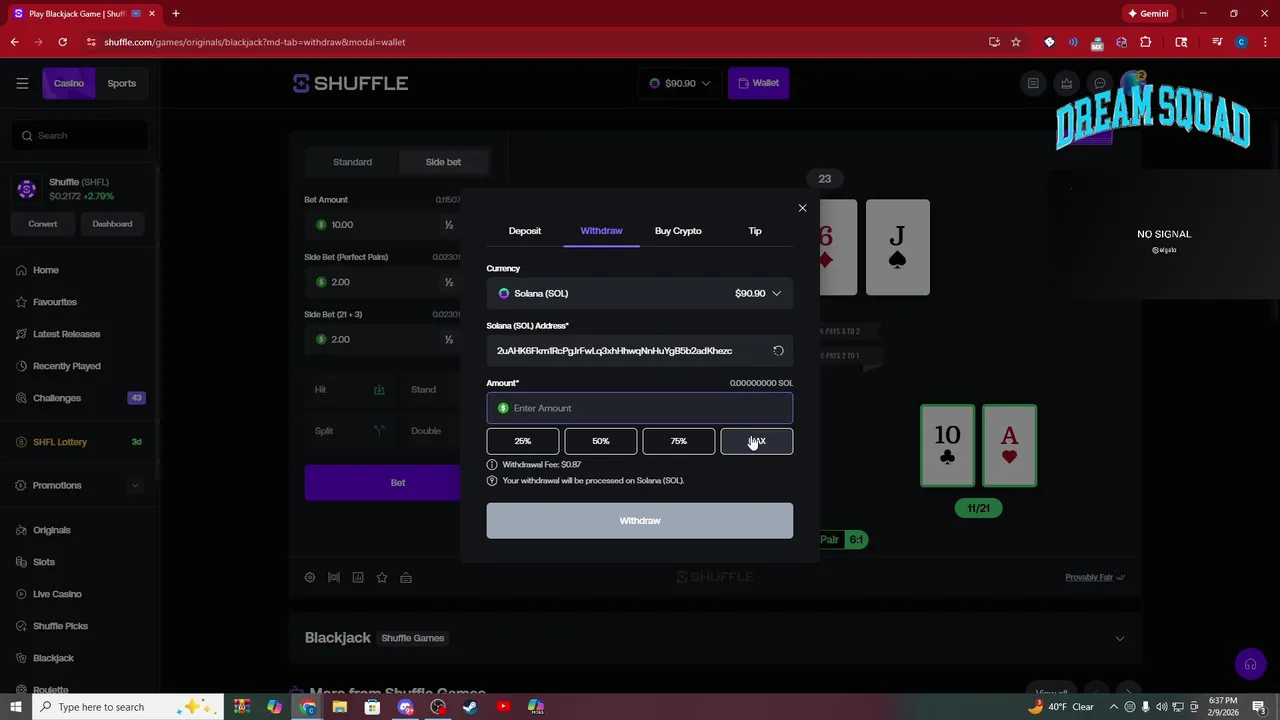The height and width of the screenshot is (720, 1280).
Task: Select the Withdraw tab
Action: [x=601, y=231]
